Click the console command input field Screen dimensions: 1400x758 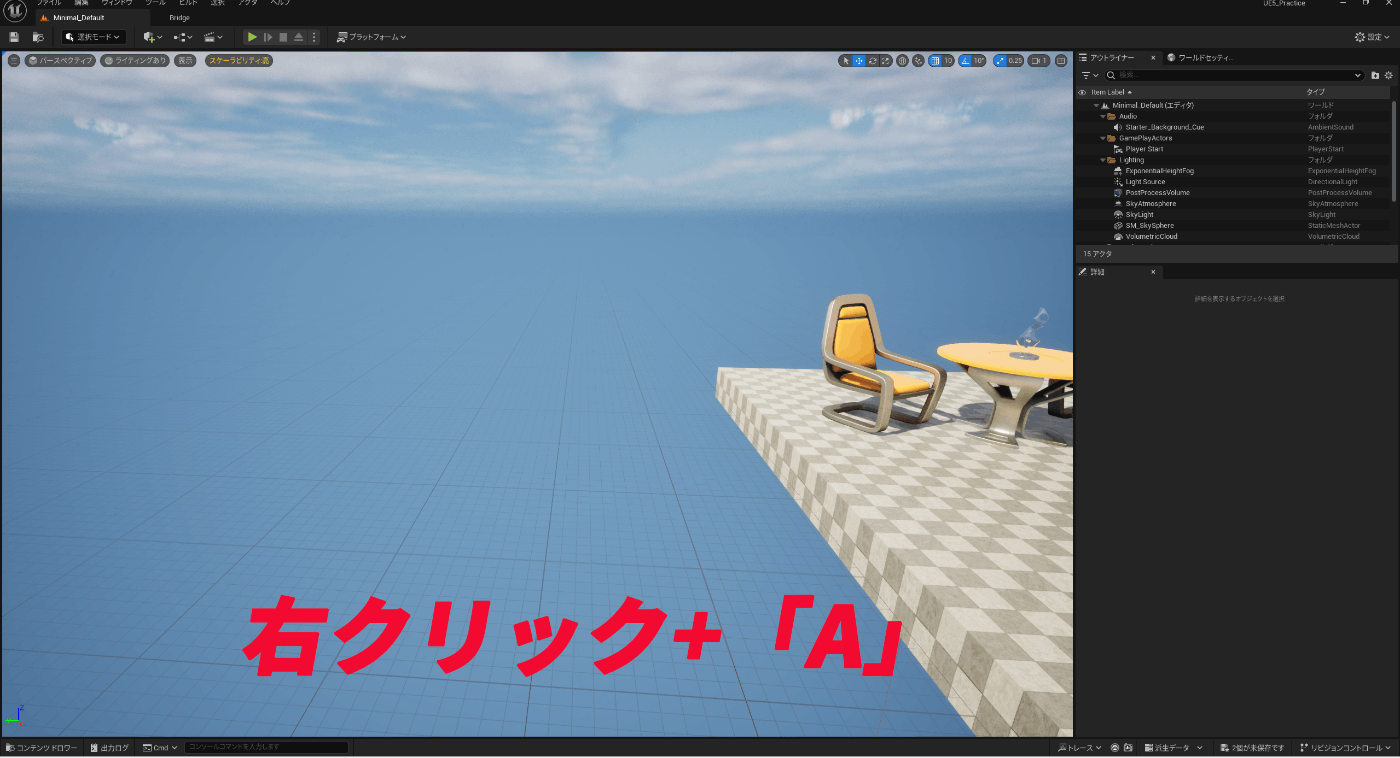(x=267, y=747)
